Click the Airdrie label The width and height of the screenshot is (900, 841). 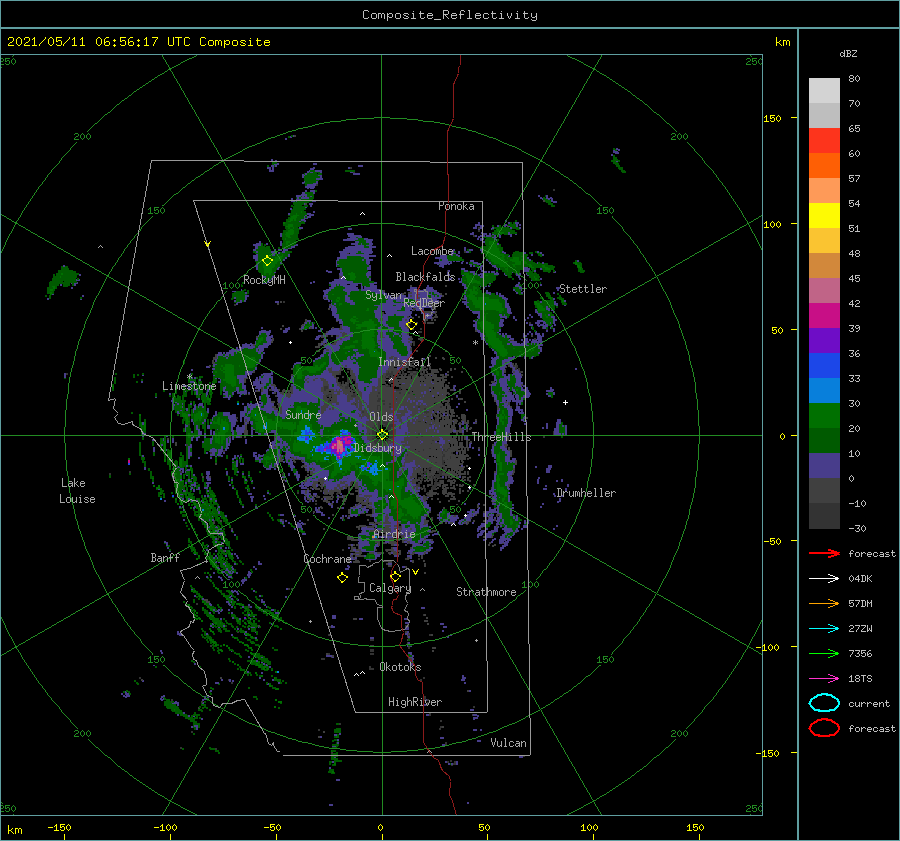click(394, 534)
